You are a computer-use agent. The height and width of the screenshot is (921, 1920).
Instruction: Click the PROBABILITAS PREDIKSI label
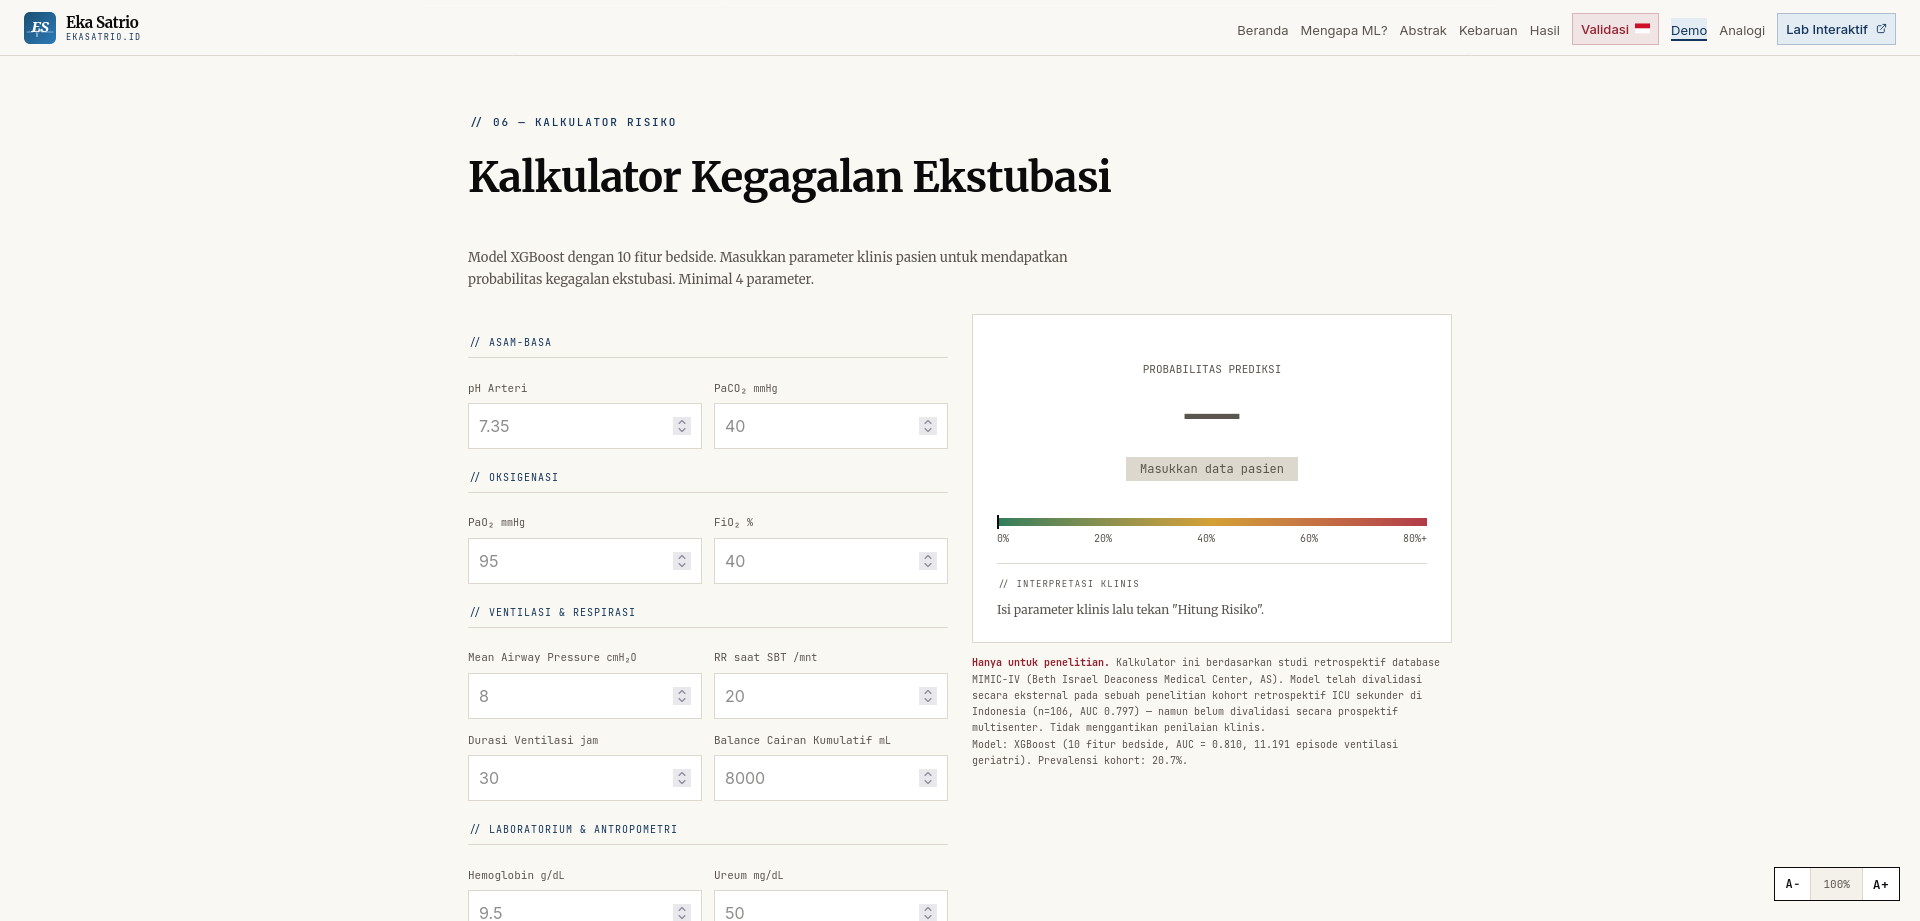click(x=1212, y=369)
